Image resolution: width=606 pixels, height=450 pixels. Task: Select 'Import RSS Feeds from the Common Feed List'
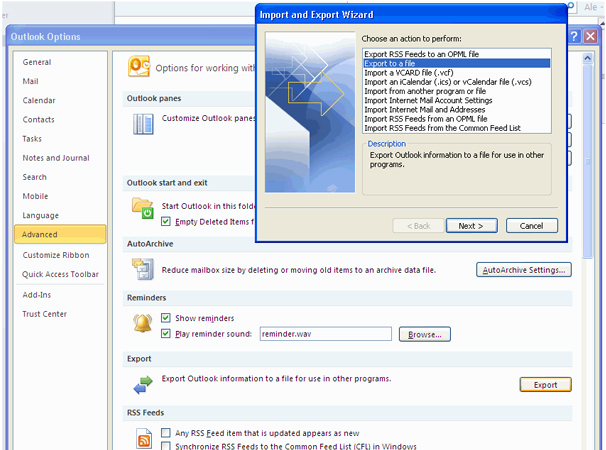click(457, 128)
